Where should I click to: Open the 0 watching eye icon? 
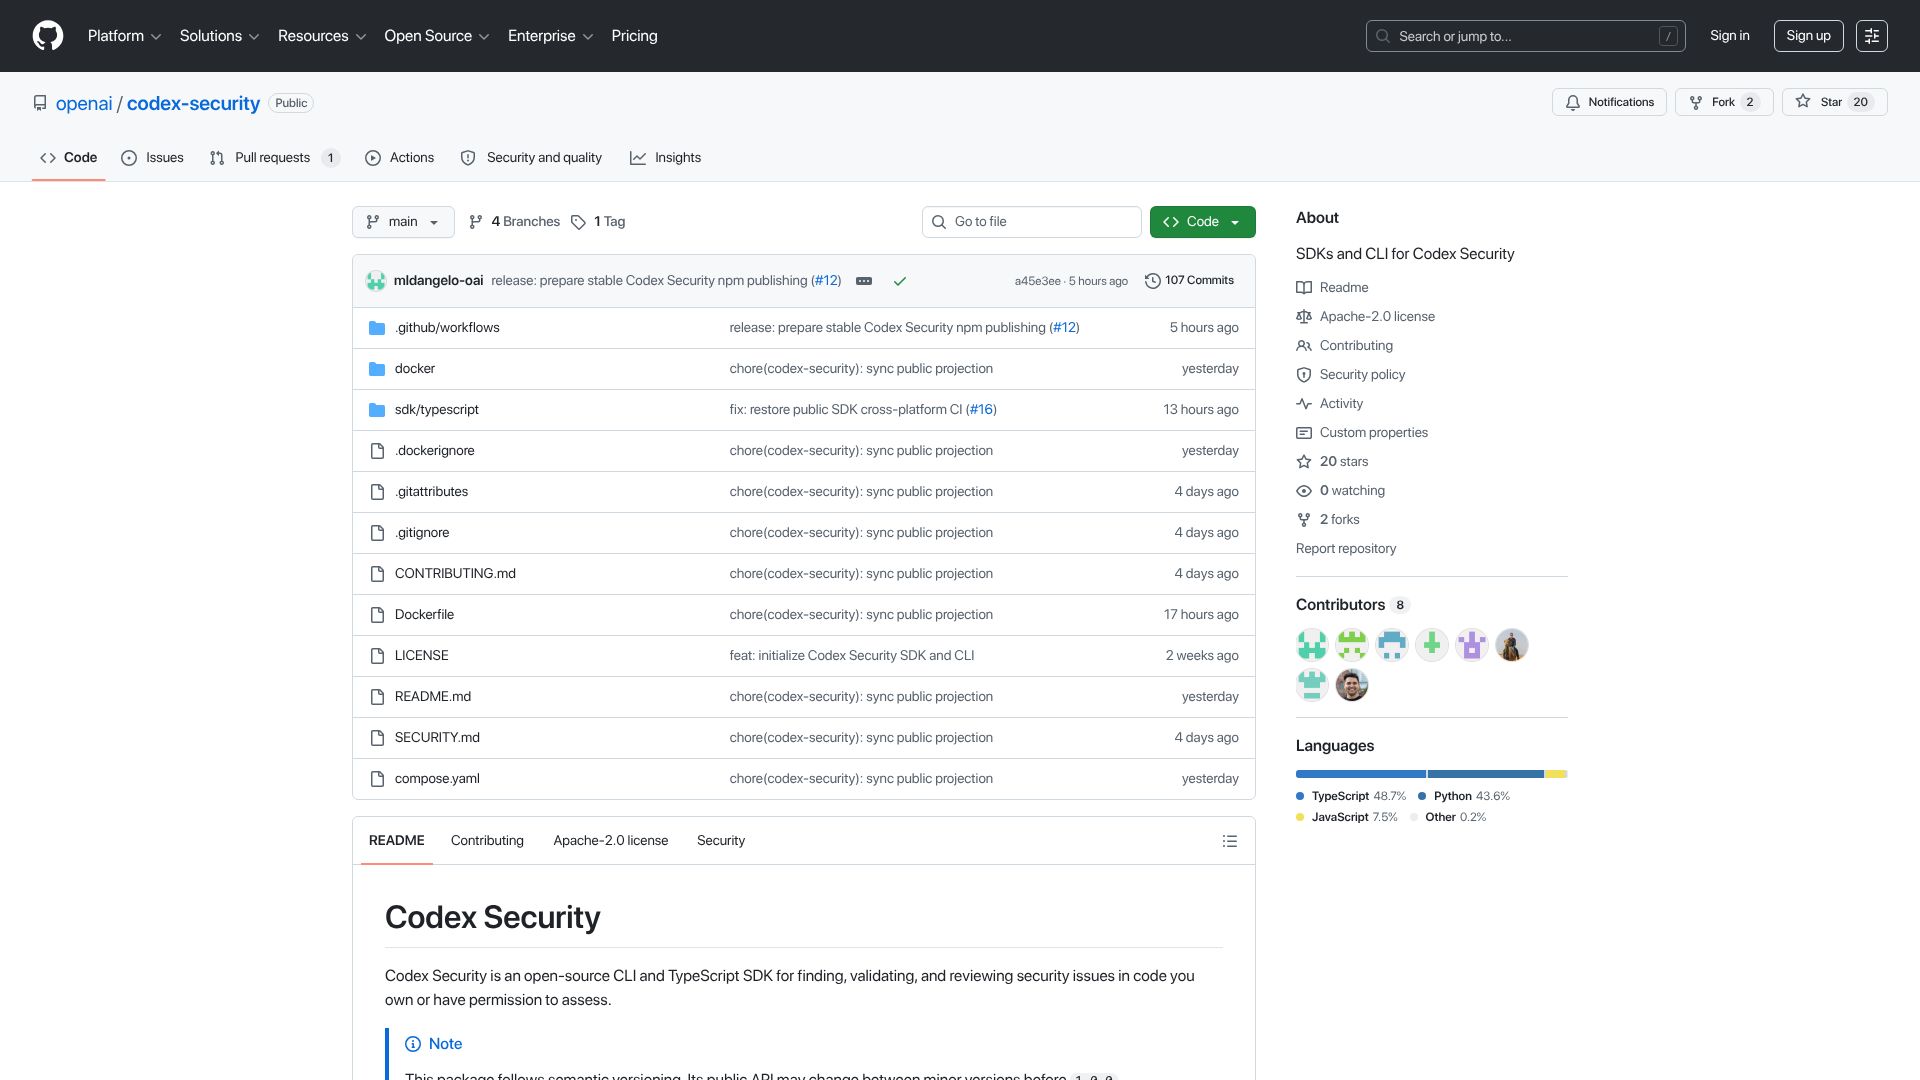(1304, 491)
